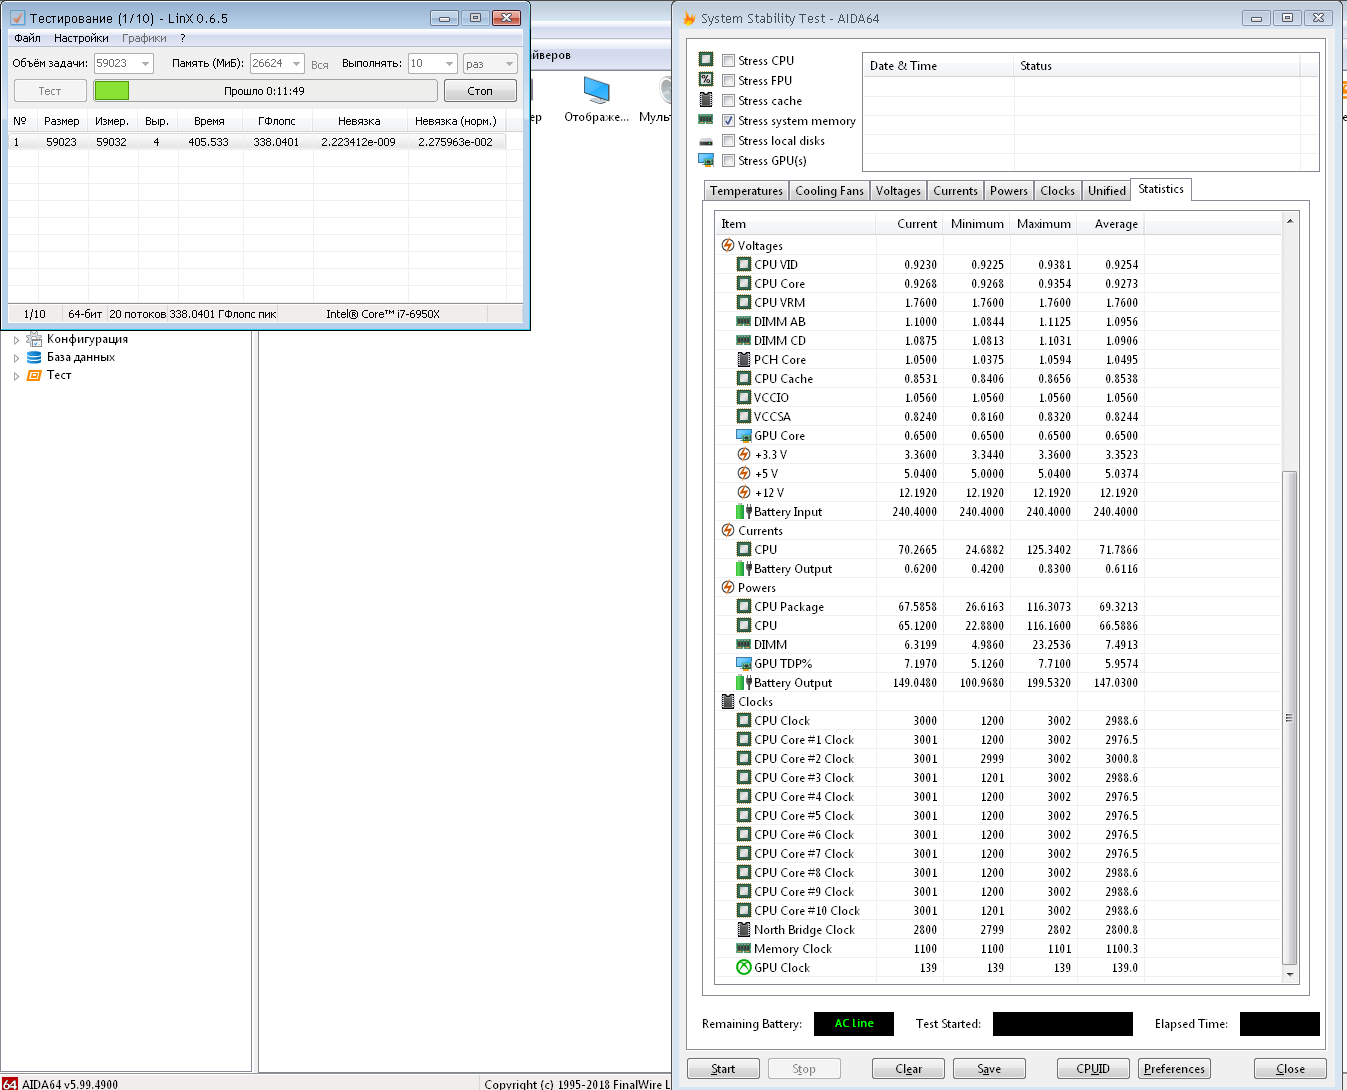The image size is (1347, 1090).
Task: Click the Stress cache chip icon
Action: click(x=706, y=100)
